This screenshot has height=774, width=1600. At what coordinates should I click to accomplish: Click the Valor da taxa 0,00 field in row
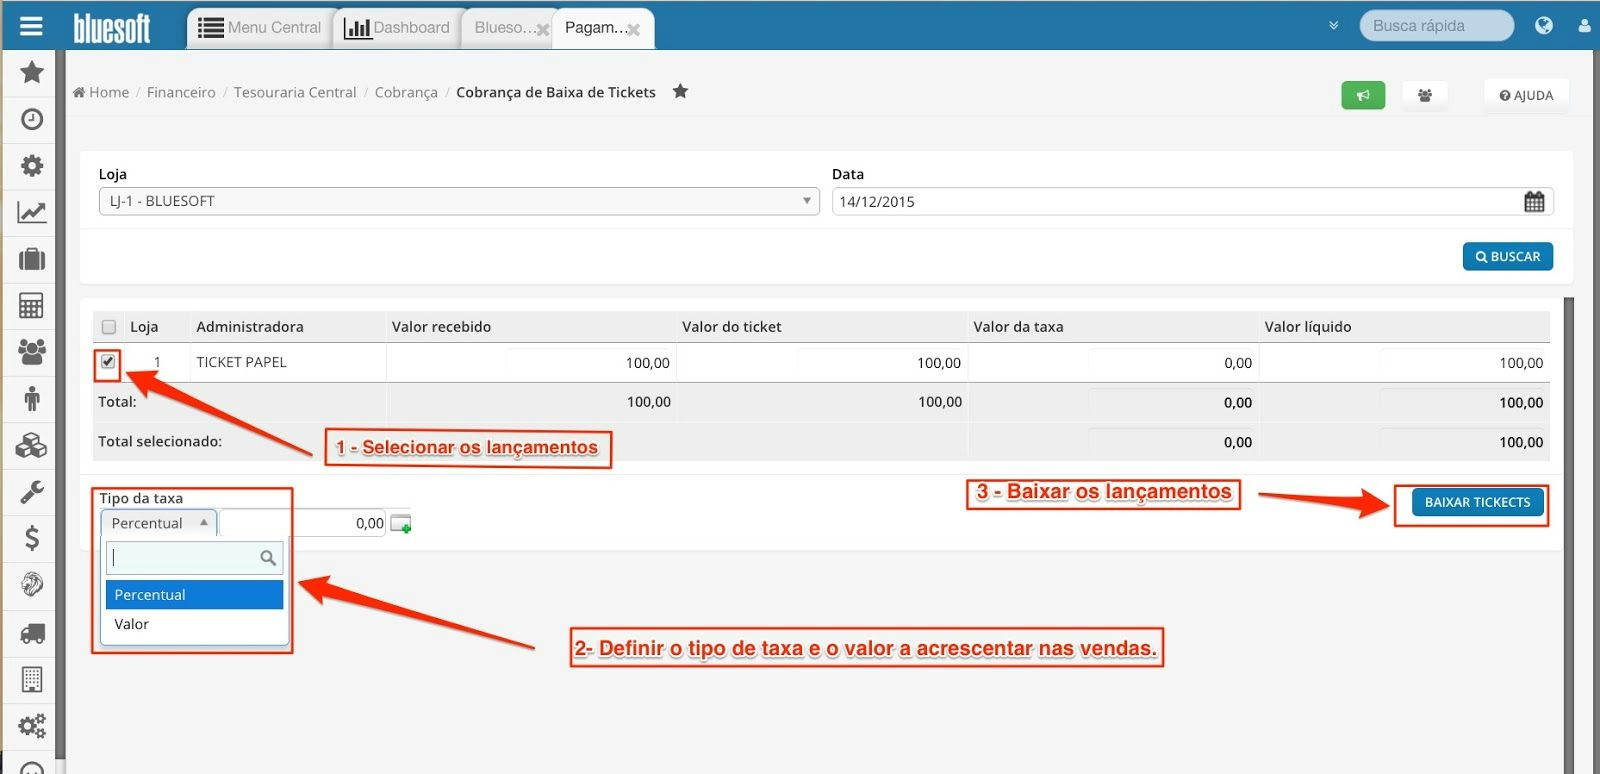1172,363
